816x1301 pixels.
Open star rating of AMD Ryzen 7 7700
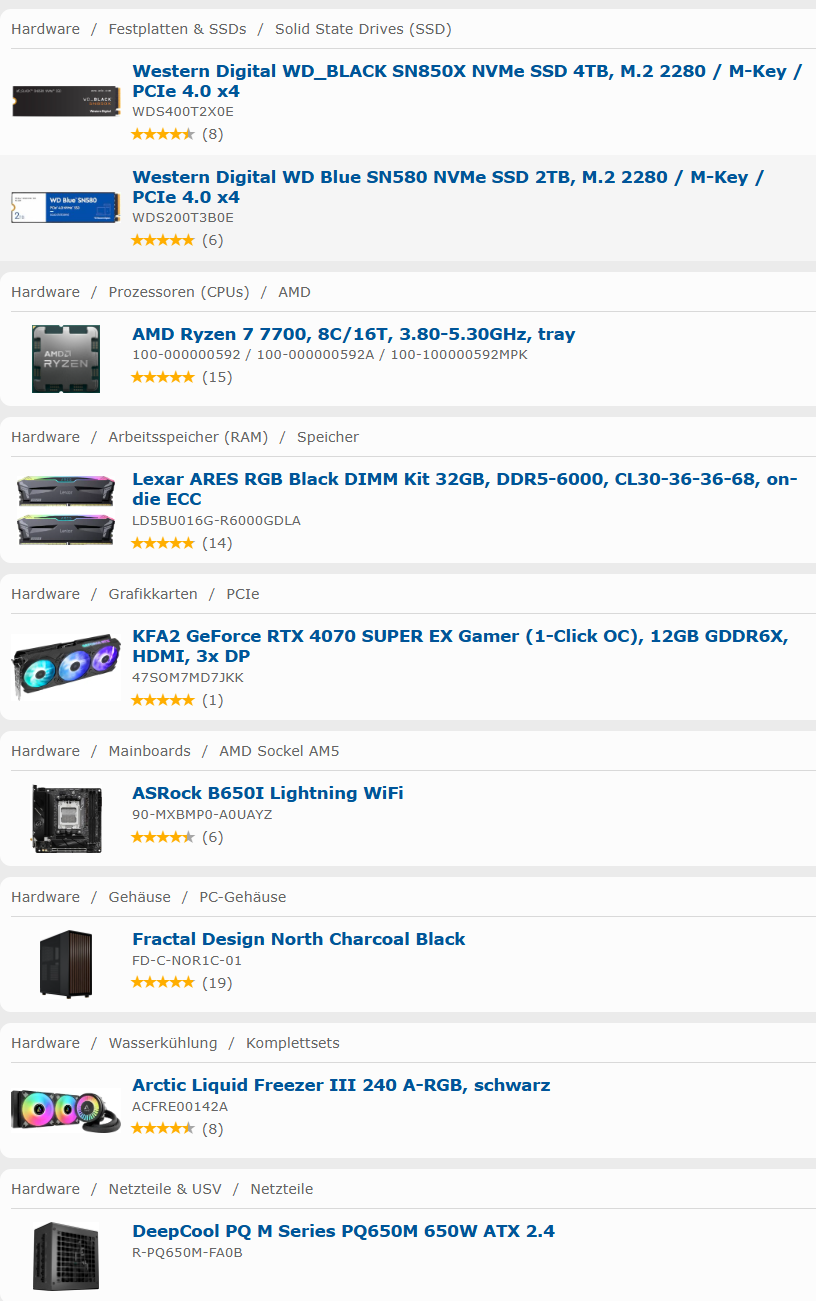coord(163,377)
